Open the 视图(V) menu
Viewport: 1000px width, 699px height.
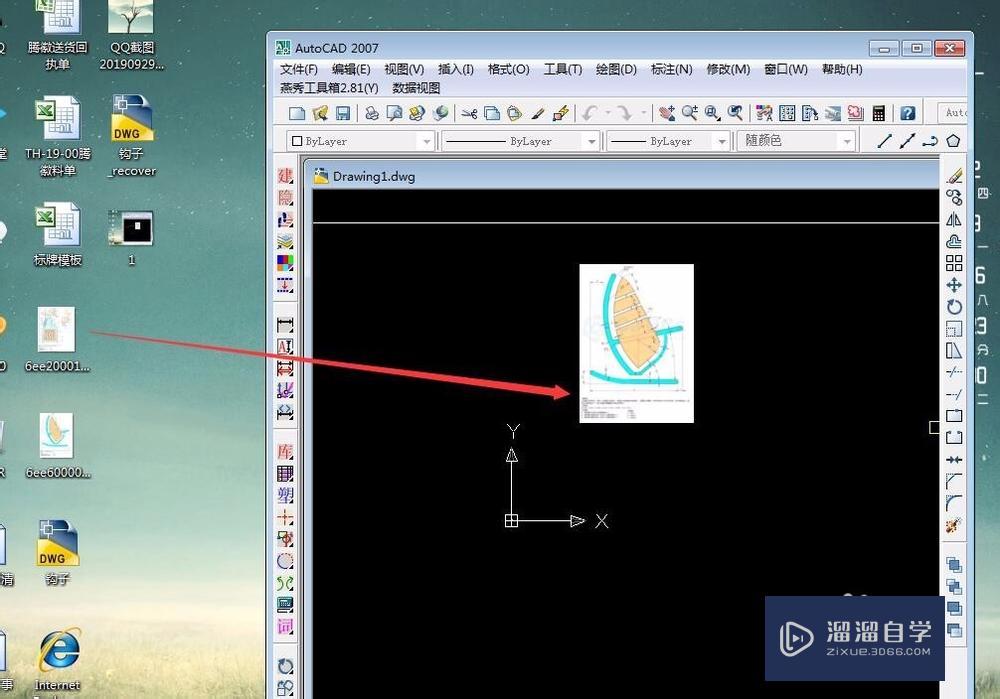click(x=404, y=69)
